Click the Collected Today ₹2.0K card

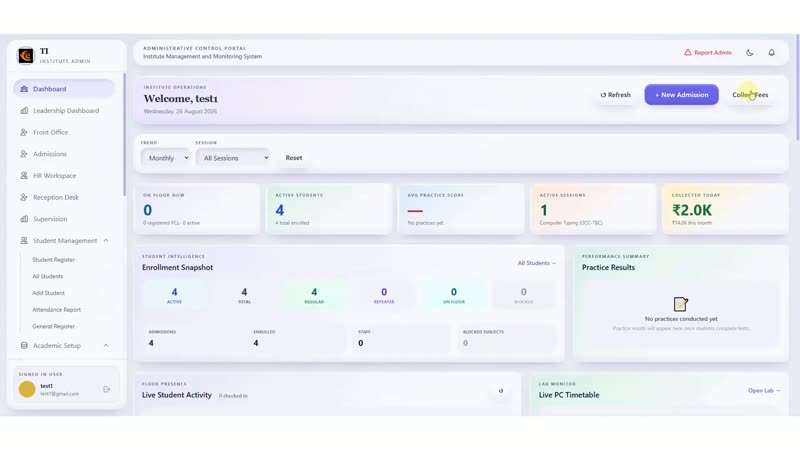[x=725, y=209]
